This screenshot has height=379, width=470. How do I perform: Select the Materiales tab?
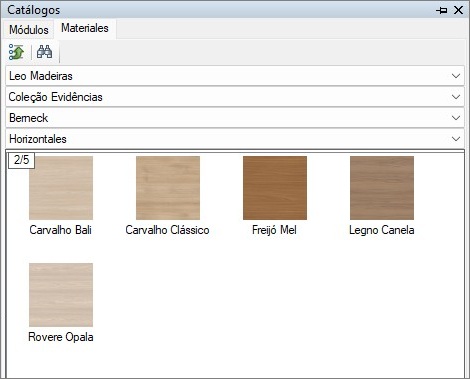[x=85, y=28]
